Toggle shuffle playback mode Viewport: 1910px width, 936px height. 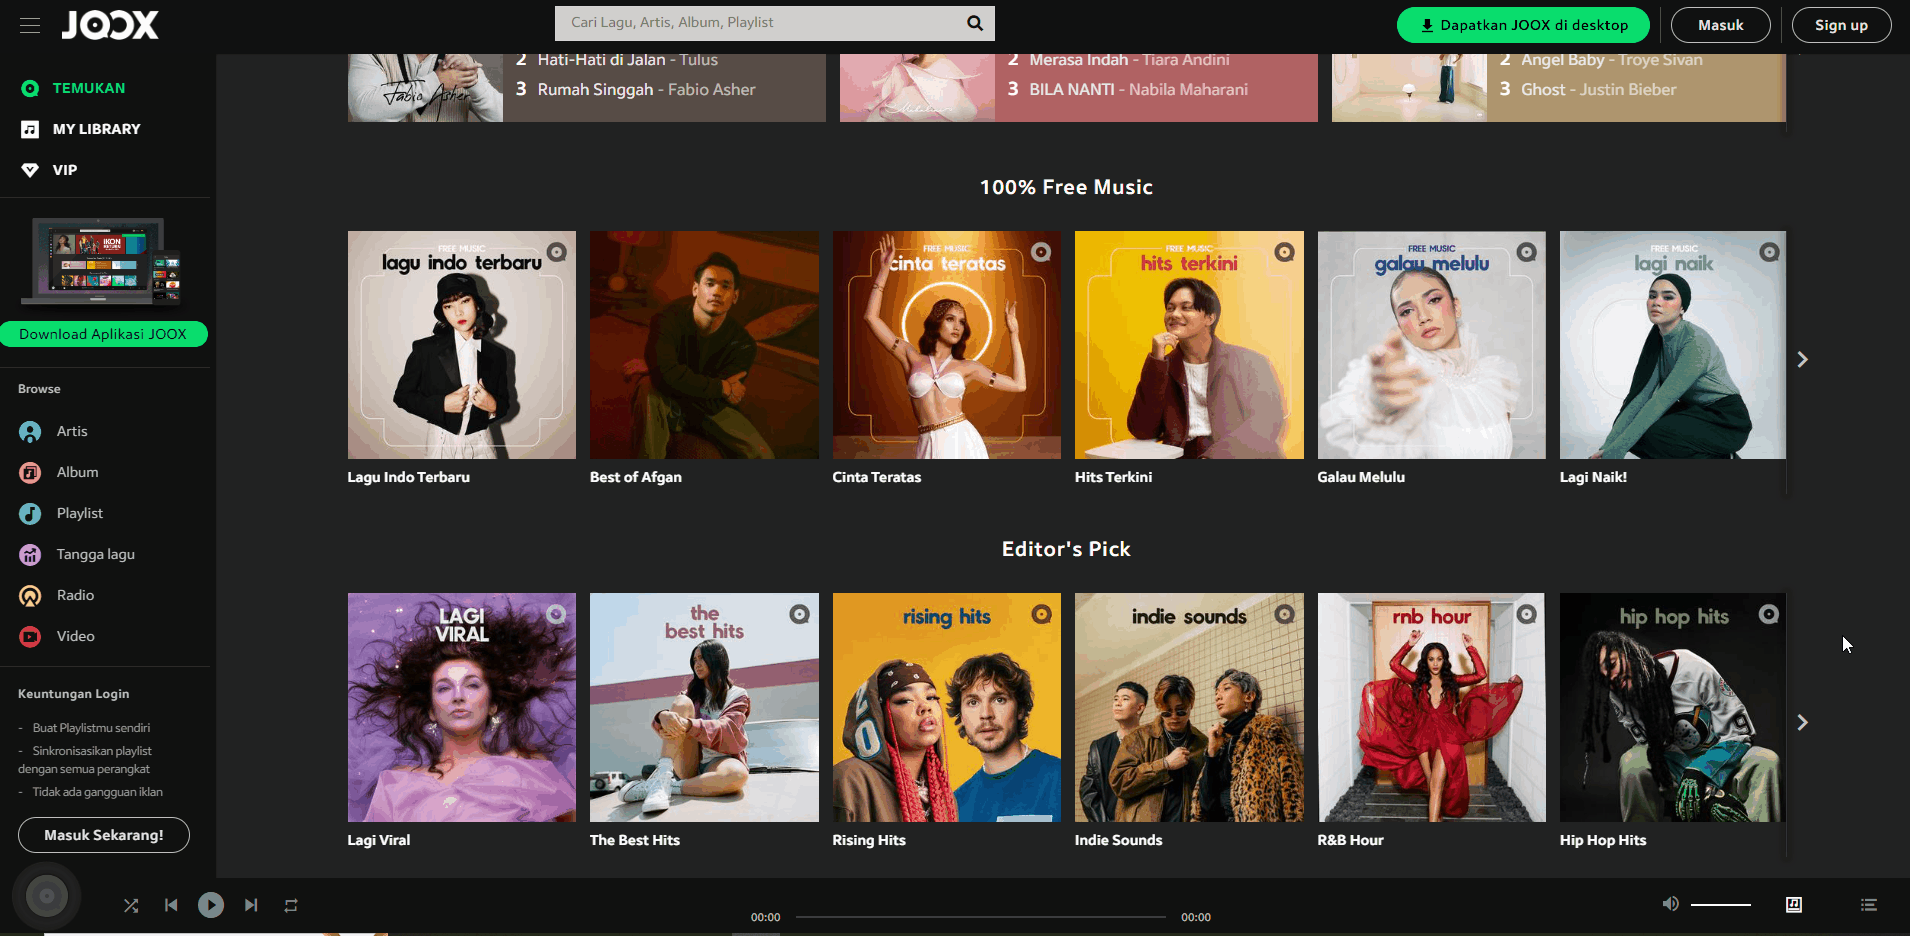click(130, 905)
